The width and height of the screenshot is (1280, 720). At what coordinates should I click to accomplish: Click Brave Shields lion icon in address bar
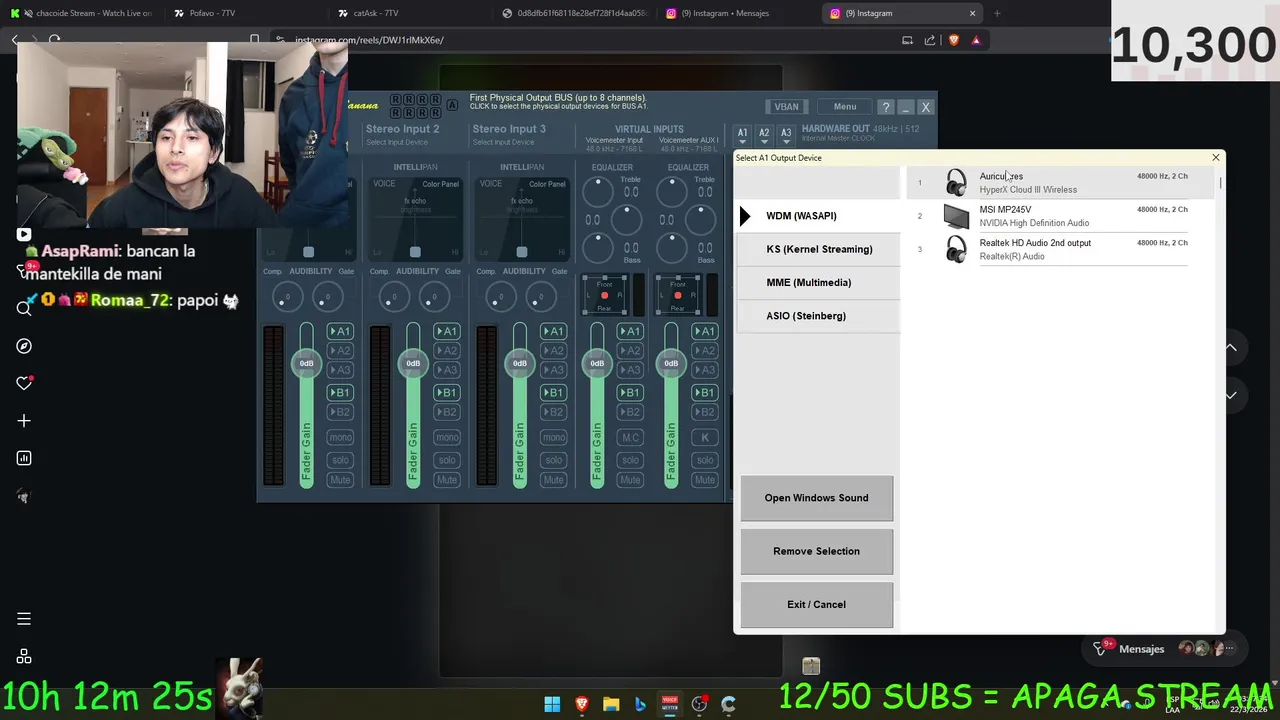953,40
